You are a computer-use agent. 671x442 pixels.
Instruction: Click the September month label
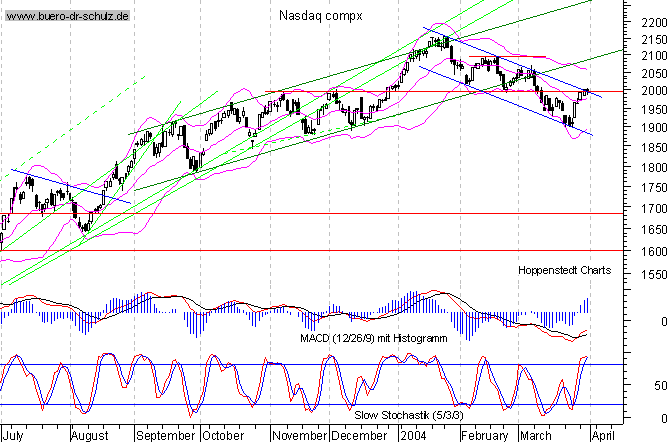(165, 435)
